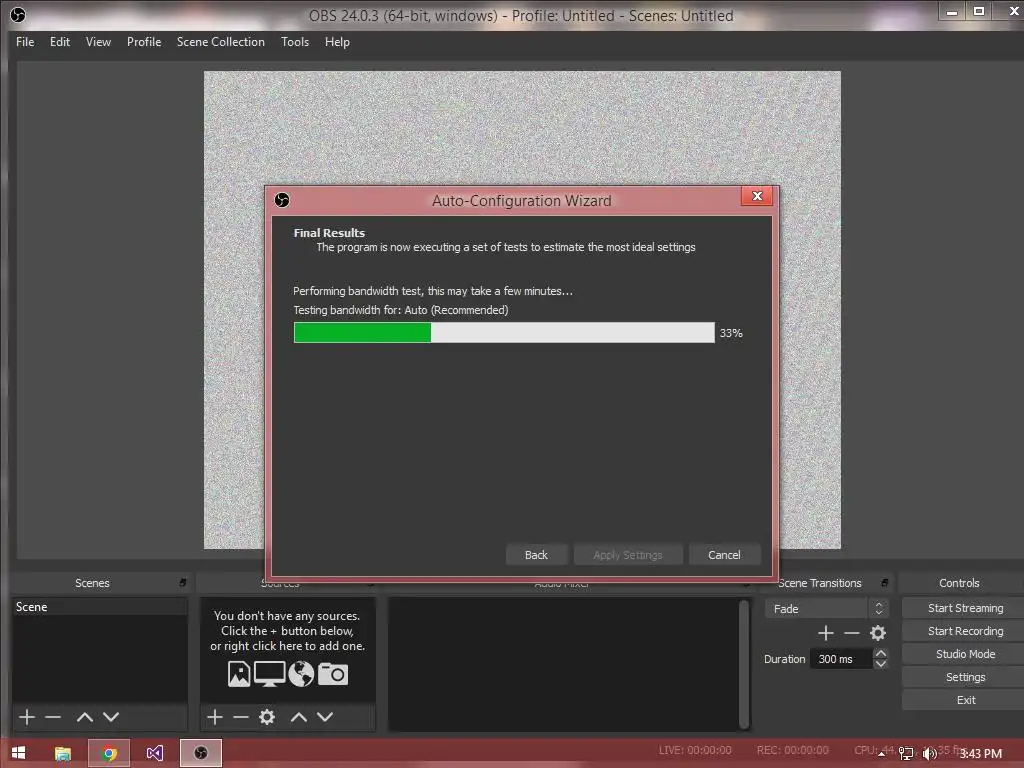
Task: Click the volume icon in the system tray
Action: pyautogui.click(x=929, y=754)
